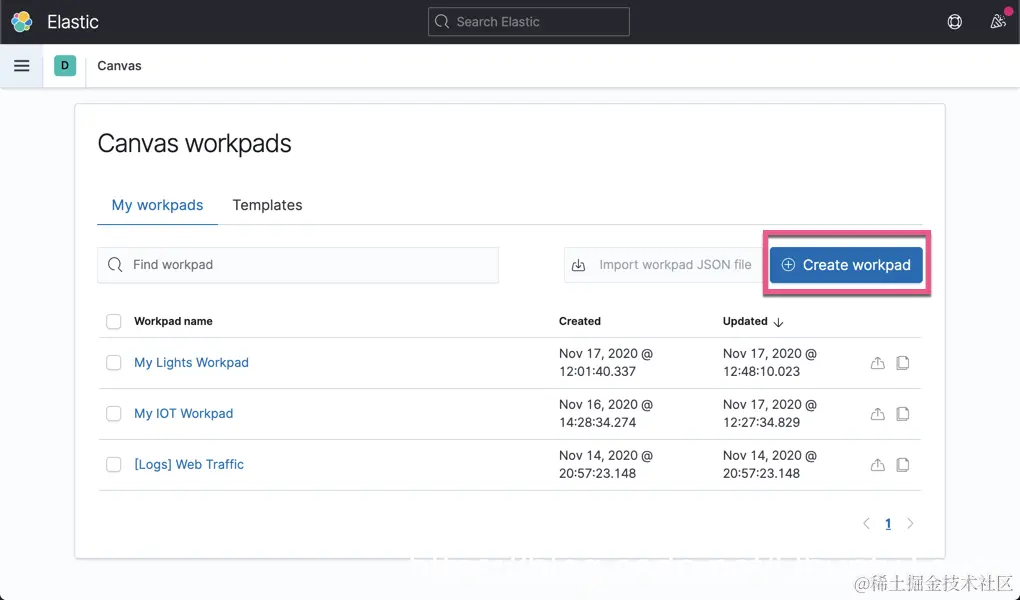Click the Canvas workpads heading

tap(195, 144)
